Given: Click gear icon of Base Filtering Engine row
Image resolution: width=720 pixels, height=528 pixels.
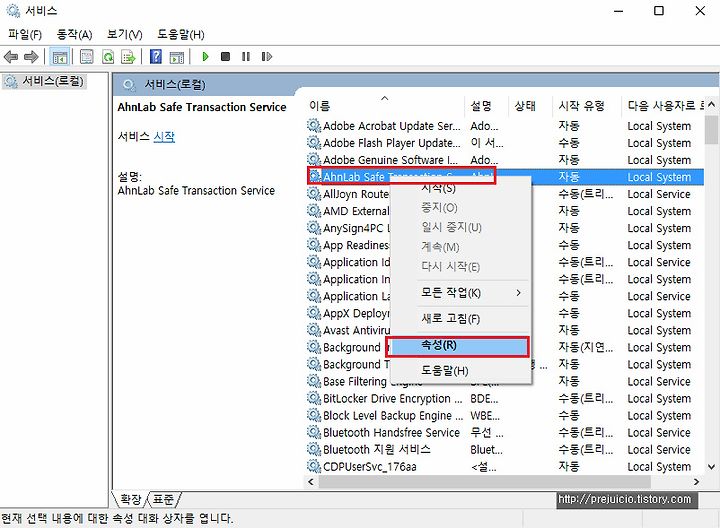Looking at the screenshot, I should (314, 381).
